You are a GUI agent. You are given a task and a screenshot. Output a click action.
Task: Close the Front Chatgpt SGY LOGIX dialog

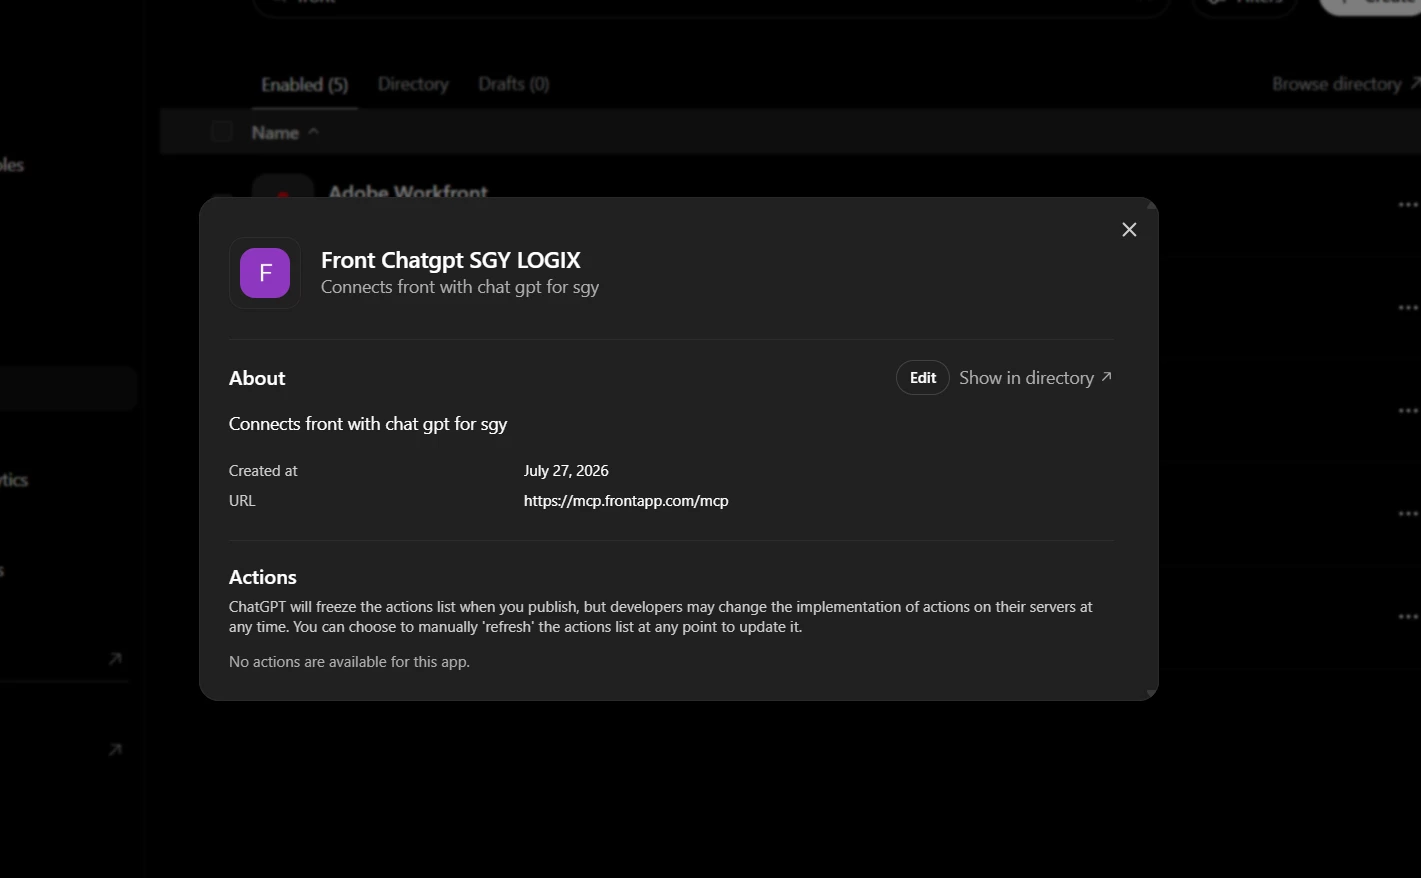1129,230
